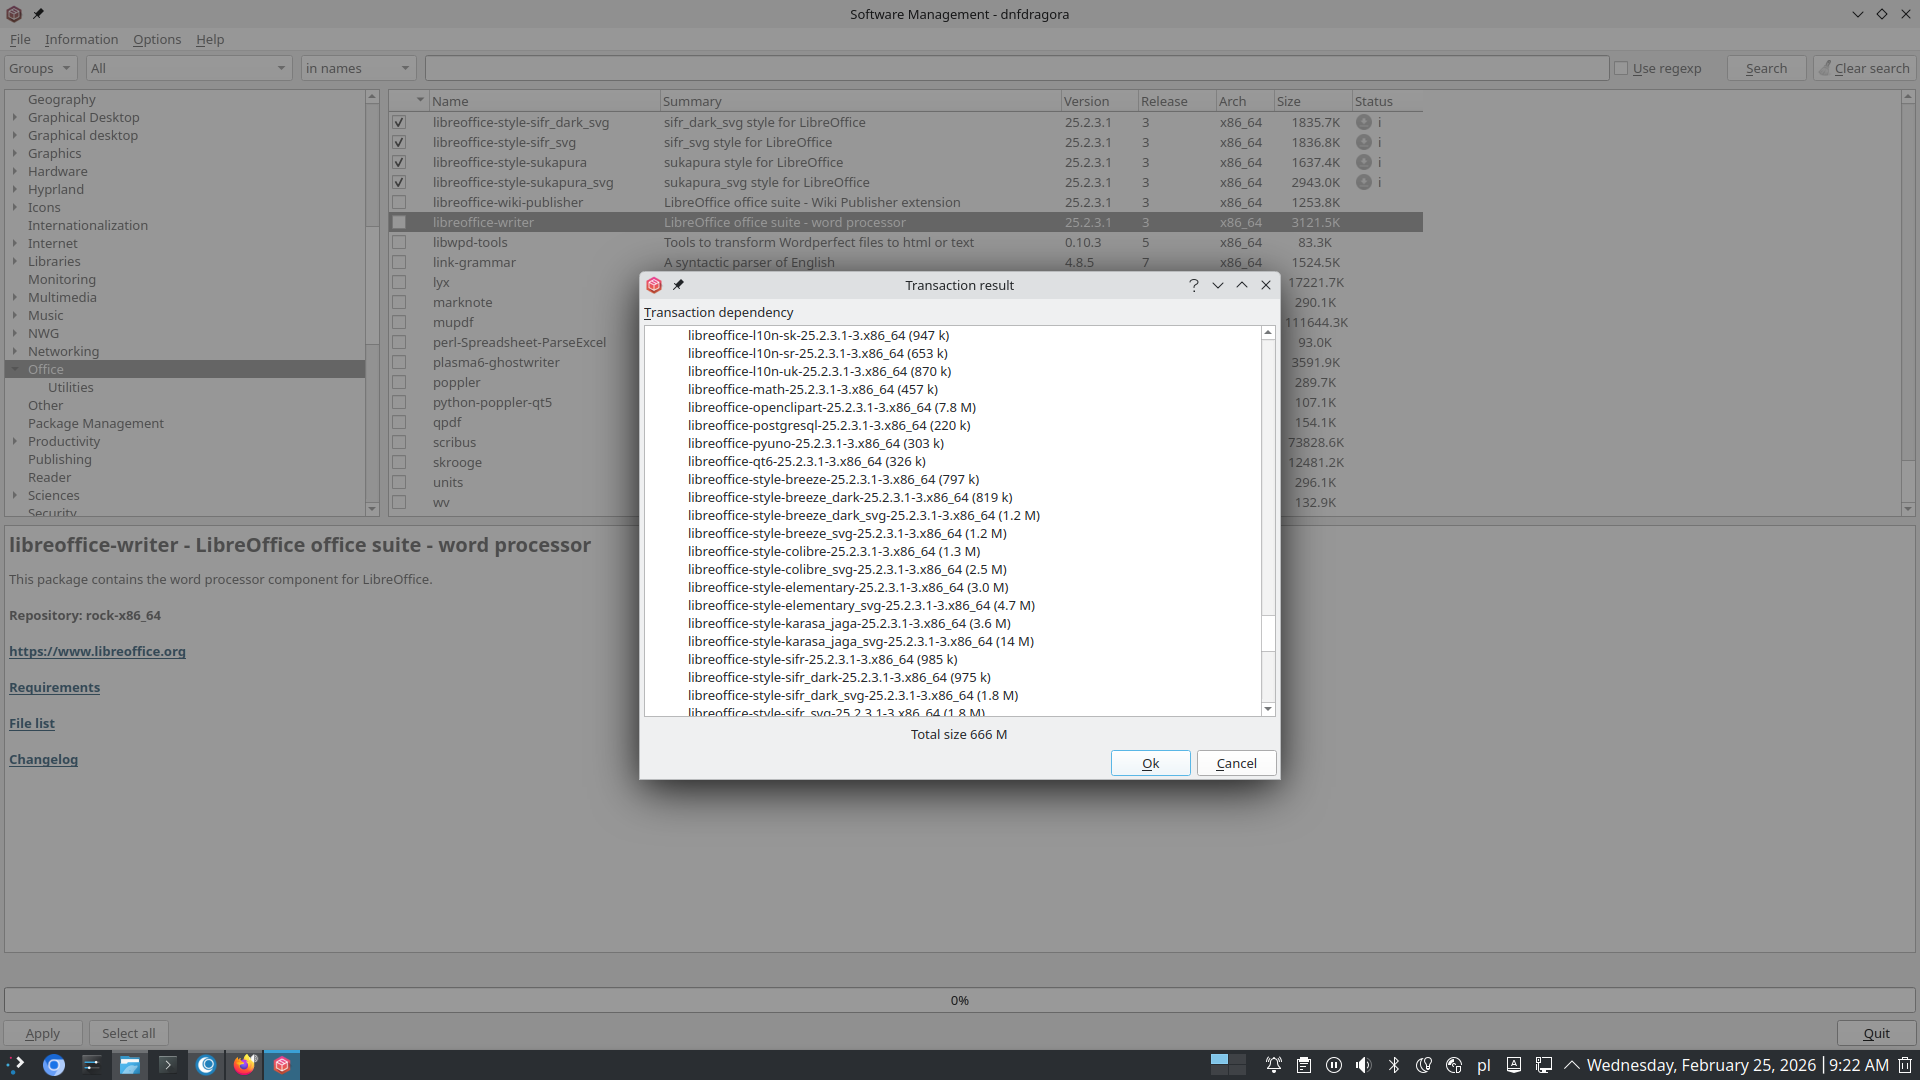Click the upgrade status icon beside libreoffice-style-sifr_svg
Screen dimensions: 1920x1080
coord(1364,142)
